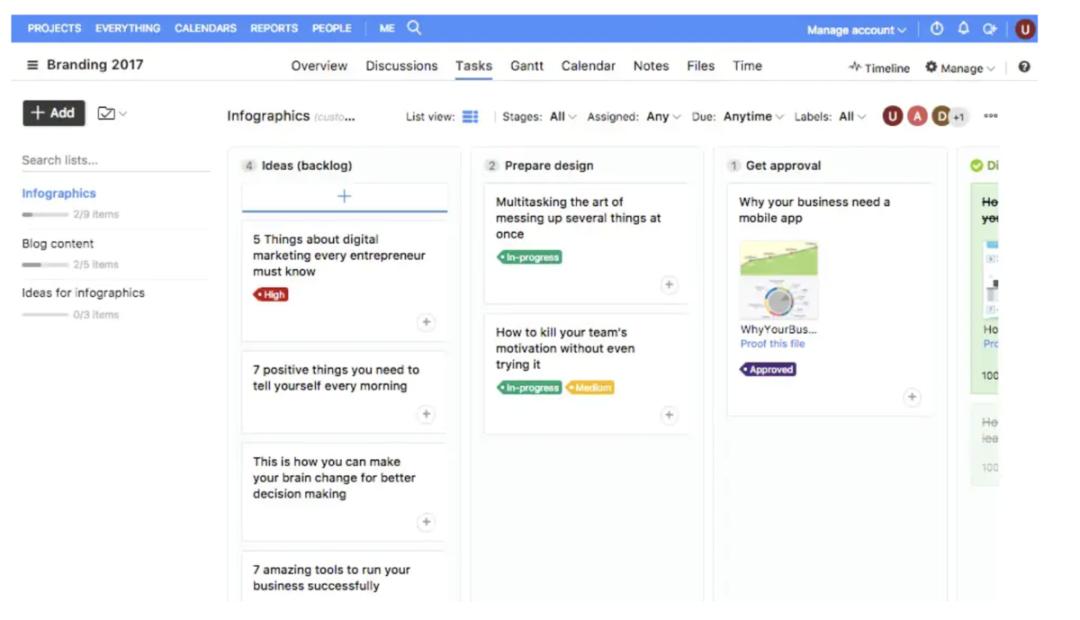Open the Discussions tab
Image resolution: width=1080 pixels, height=620 pixels.
tap(401, 66)
